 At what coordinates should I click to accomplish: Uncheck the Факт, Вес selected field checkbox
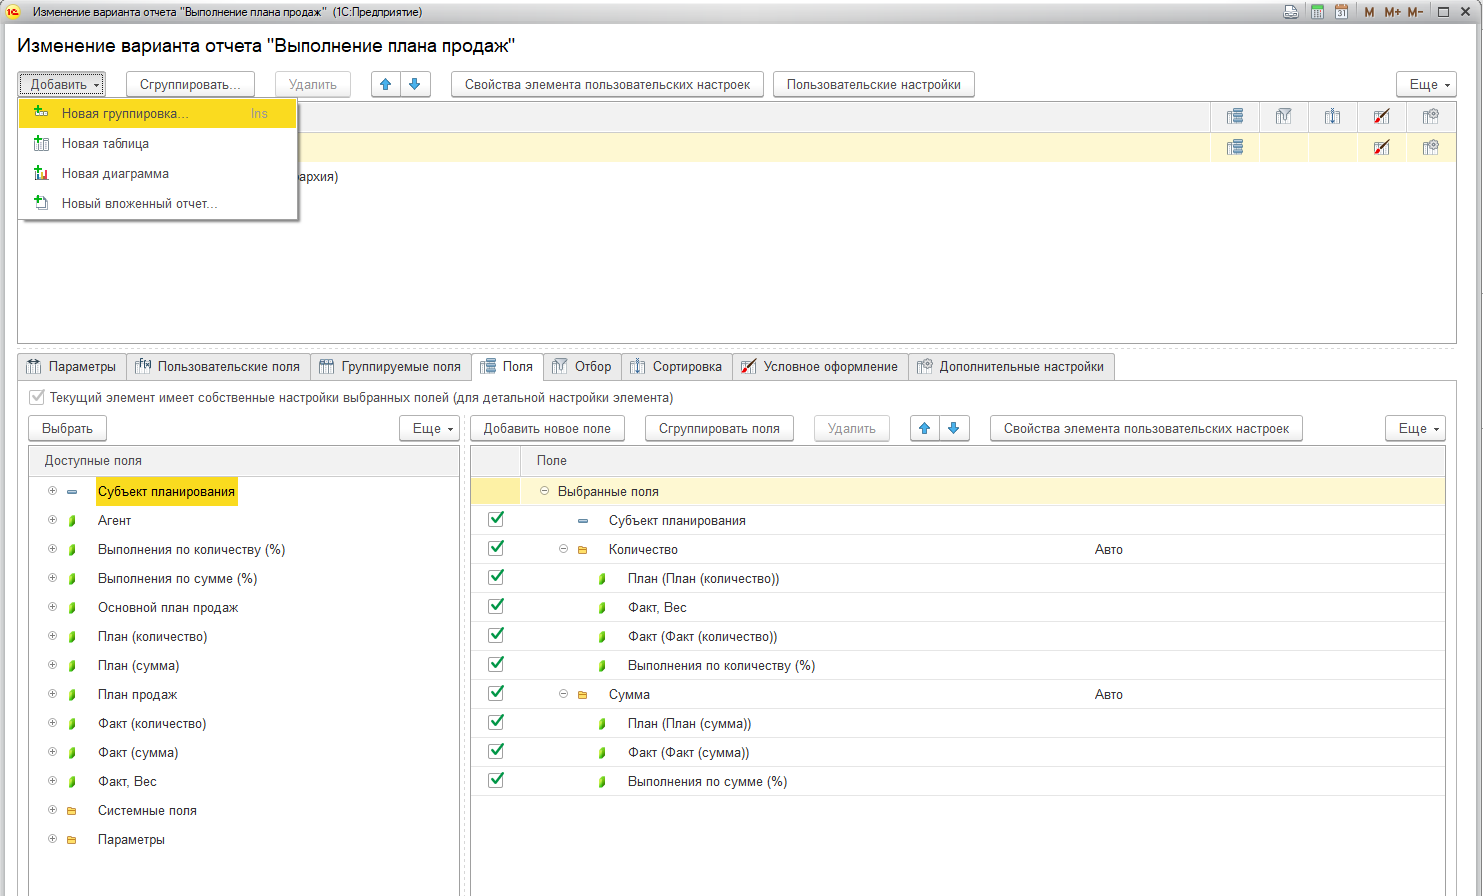tap(496, 606)
